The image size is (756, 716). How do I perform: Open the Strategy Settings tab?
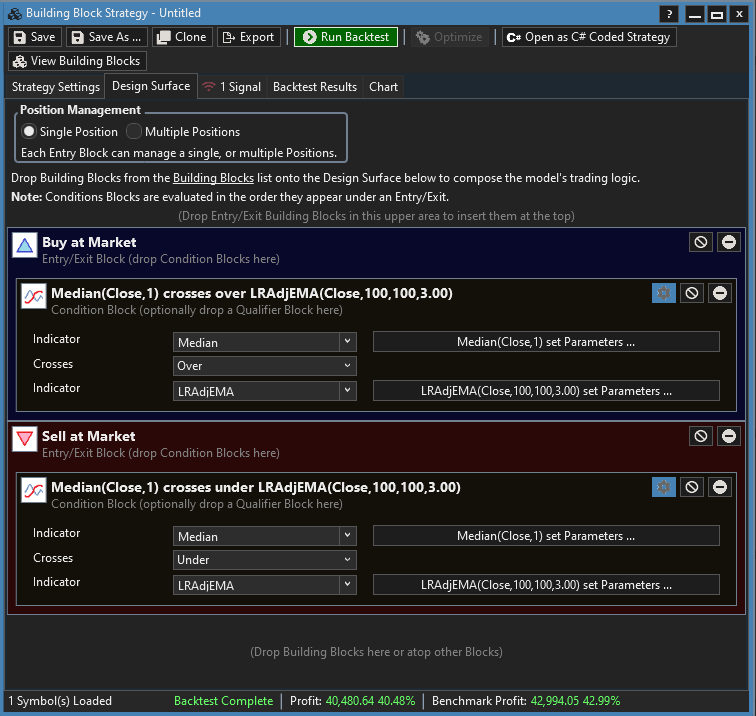click(56, 87)
